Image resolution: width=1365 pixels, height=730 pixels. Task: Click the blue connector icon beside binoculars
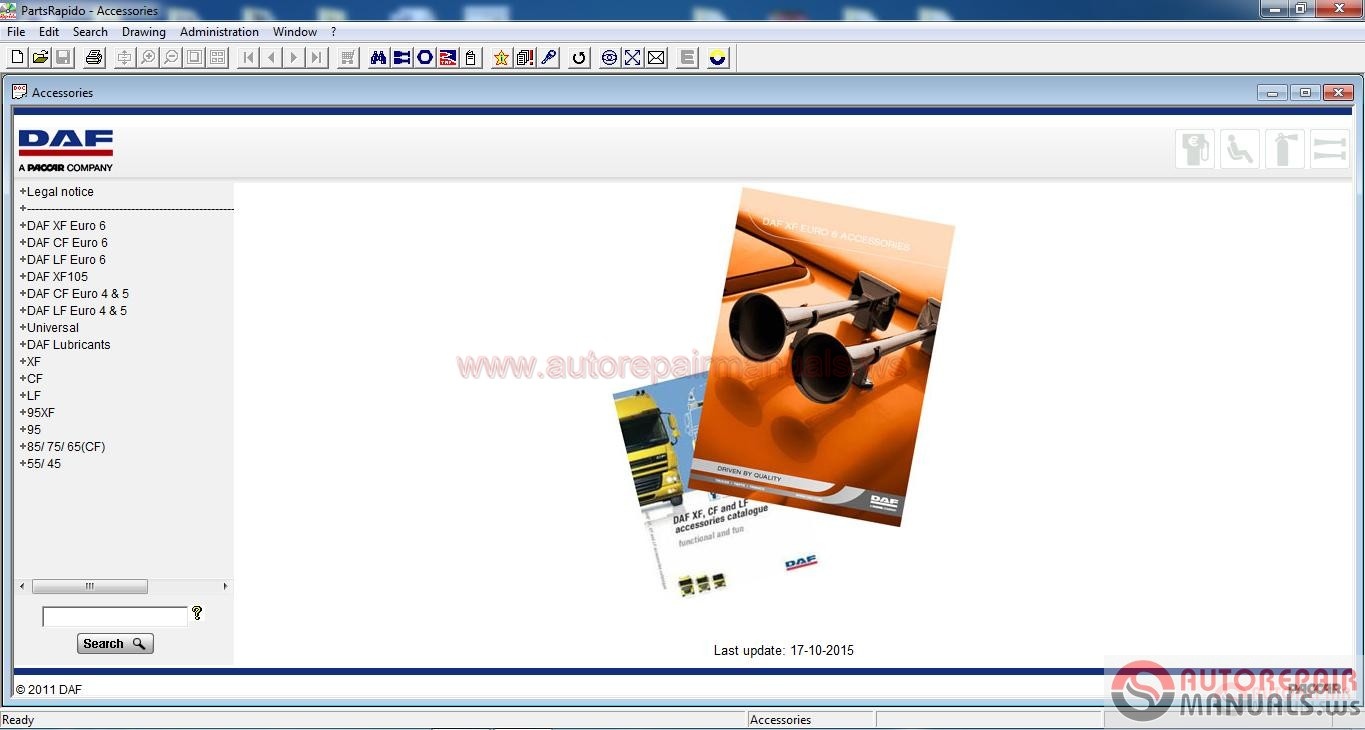(401, 58)
